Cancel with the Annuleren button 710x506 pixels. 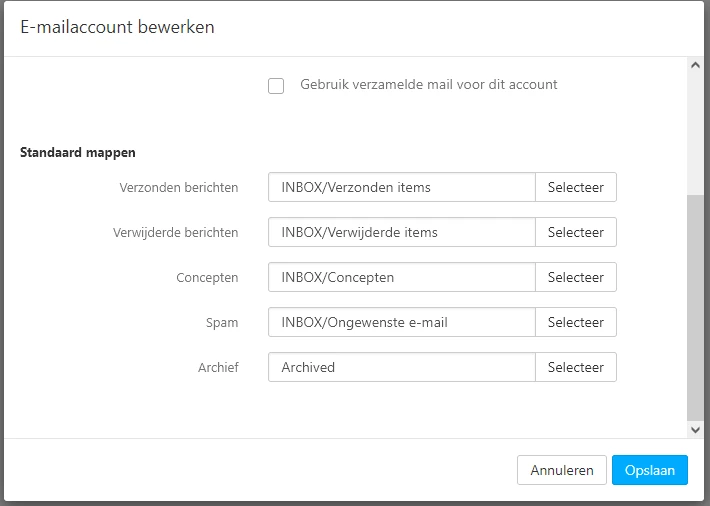(561, 470)
